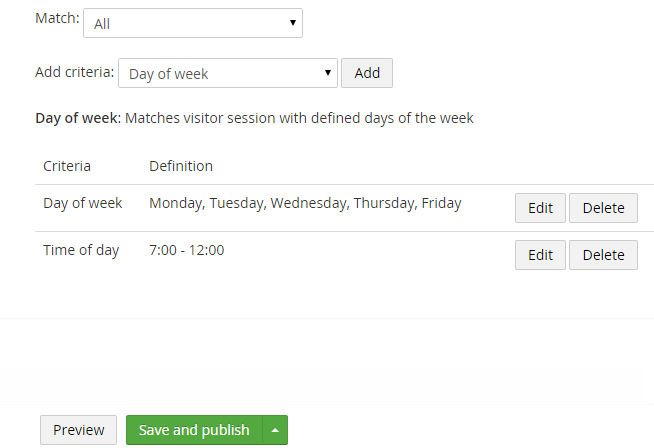Click the Add criteria: field label
The height and width of the screenshot is (448, 654).
[75, 72]
